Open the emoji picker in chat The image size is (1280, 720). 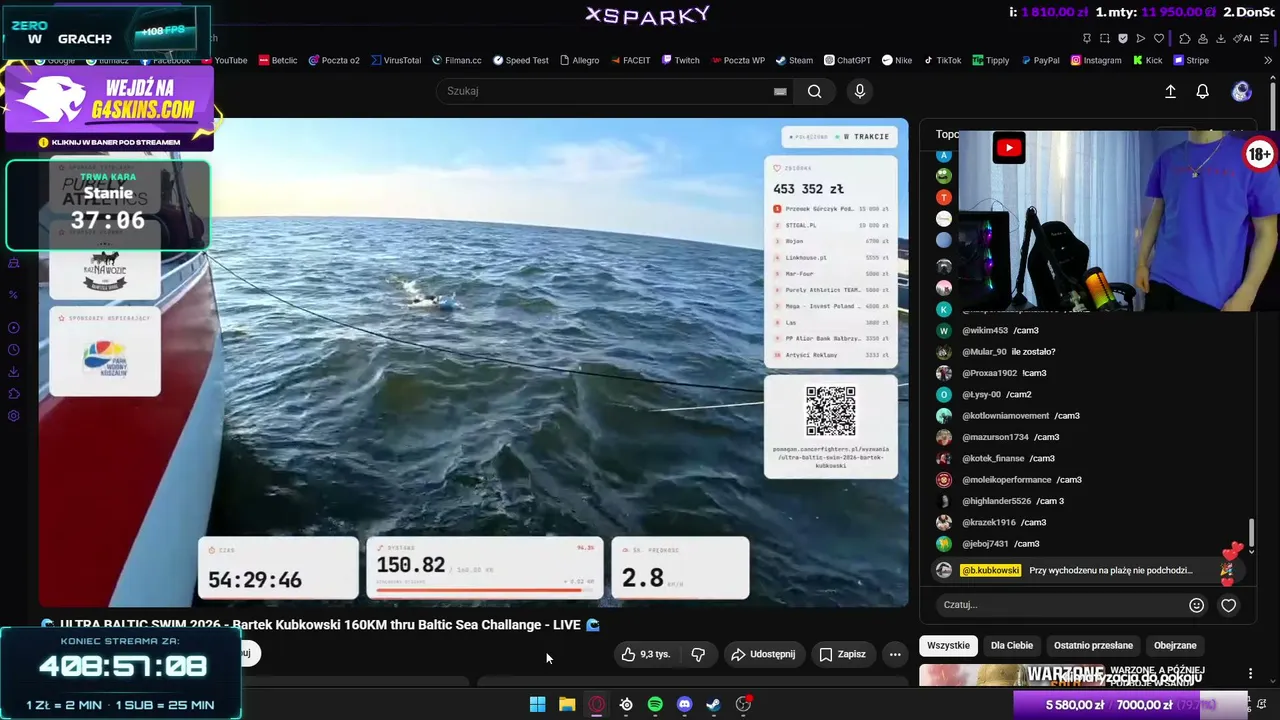click(x=1196, y=605)
